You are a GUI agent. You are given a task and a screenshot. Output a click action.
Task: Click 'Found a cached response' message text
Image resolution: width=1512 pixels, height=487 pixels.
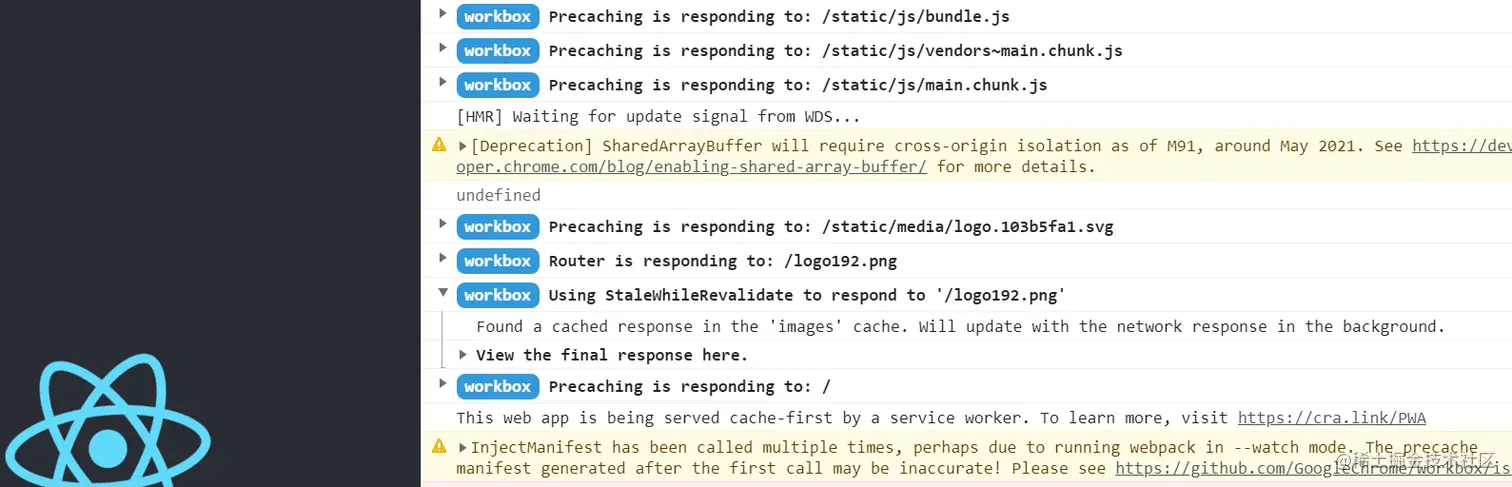961,326
